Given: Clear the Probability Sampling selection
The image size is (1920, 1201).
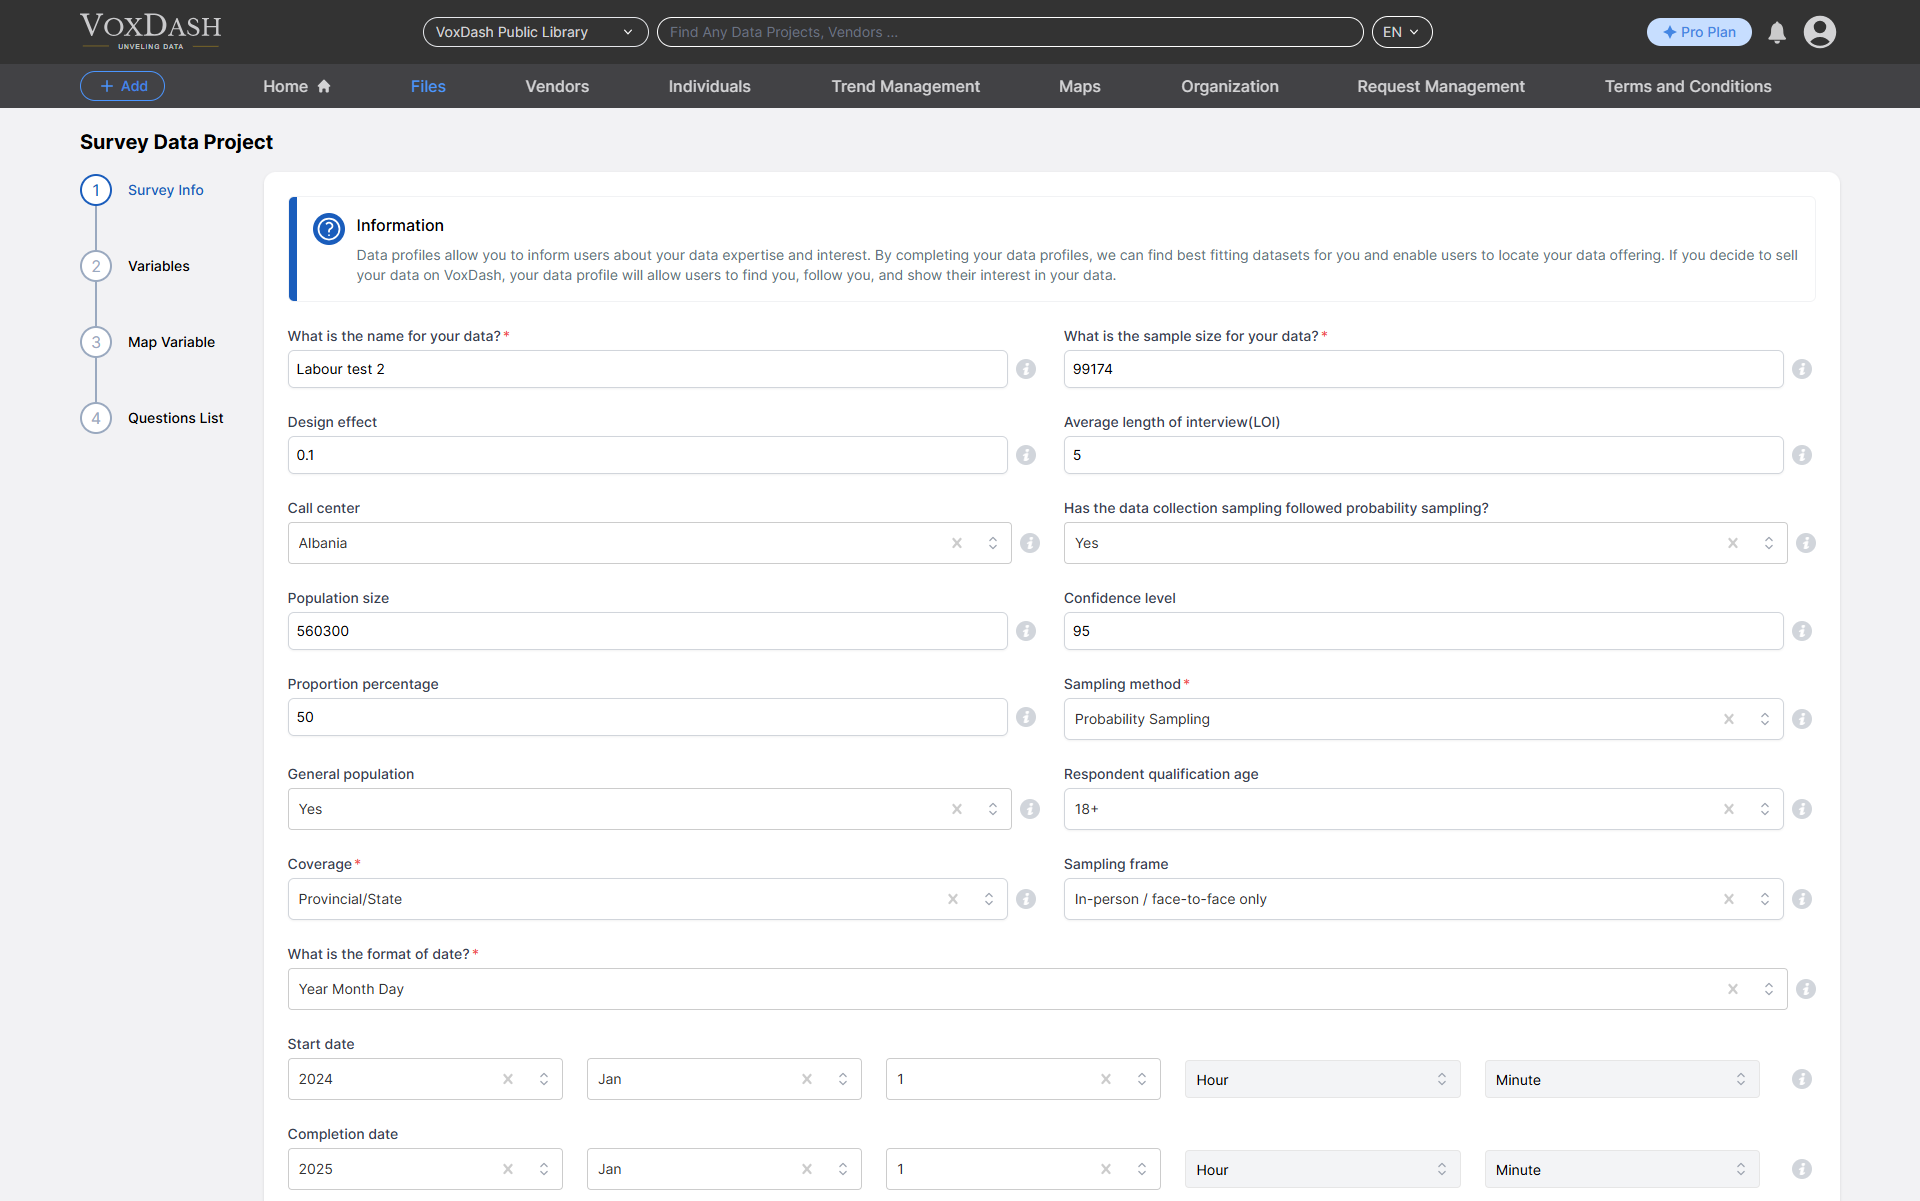Looking at the screenshot, I should 1728,719.
